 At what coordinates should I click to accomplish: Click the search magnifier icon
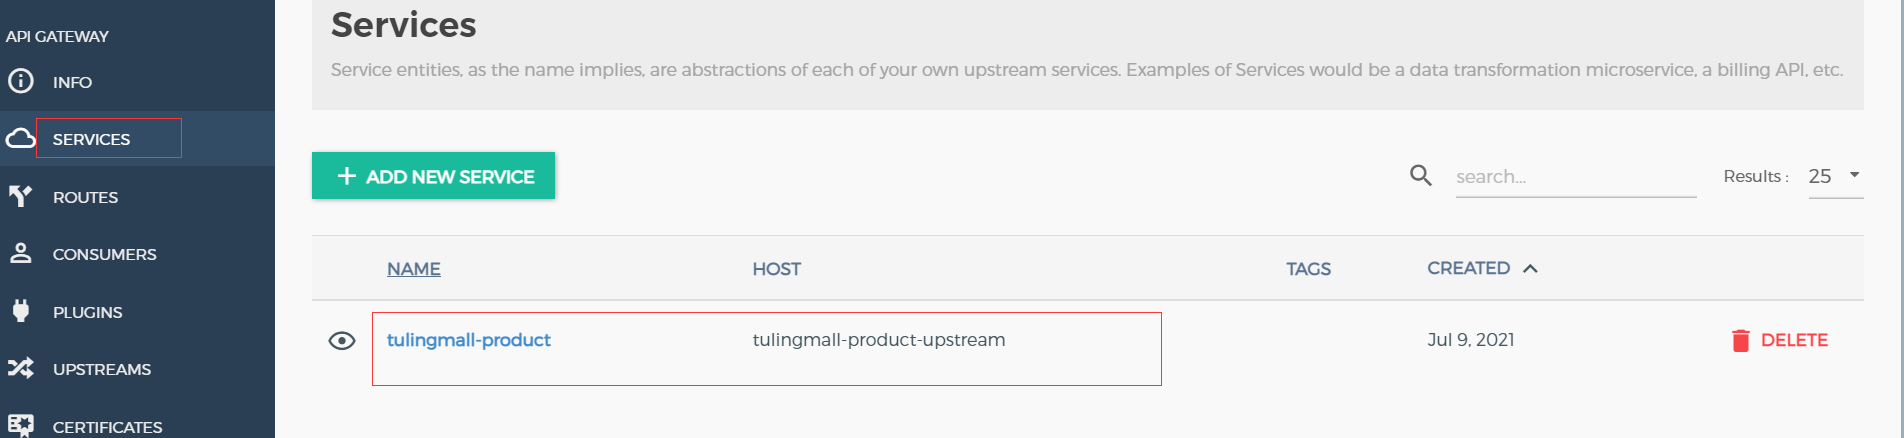1421,176
